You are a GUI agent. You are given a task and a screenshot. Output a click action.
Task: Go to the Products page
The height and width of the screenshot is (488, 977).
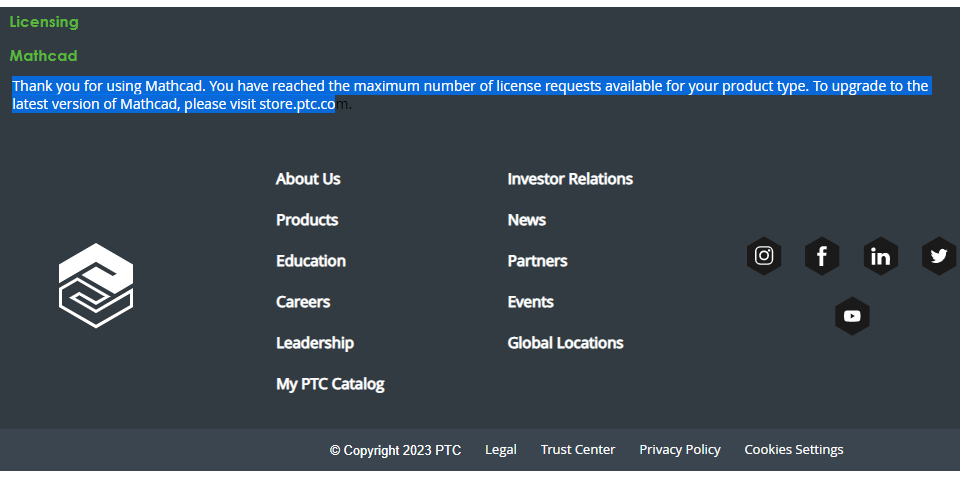(x=307, y=220)
